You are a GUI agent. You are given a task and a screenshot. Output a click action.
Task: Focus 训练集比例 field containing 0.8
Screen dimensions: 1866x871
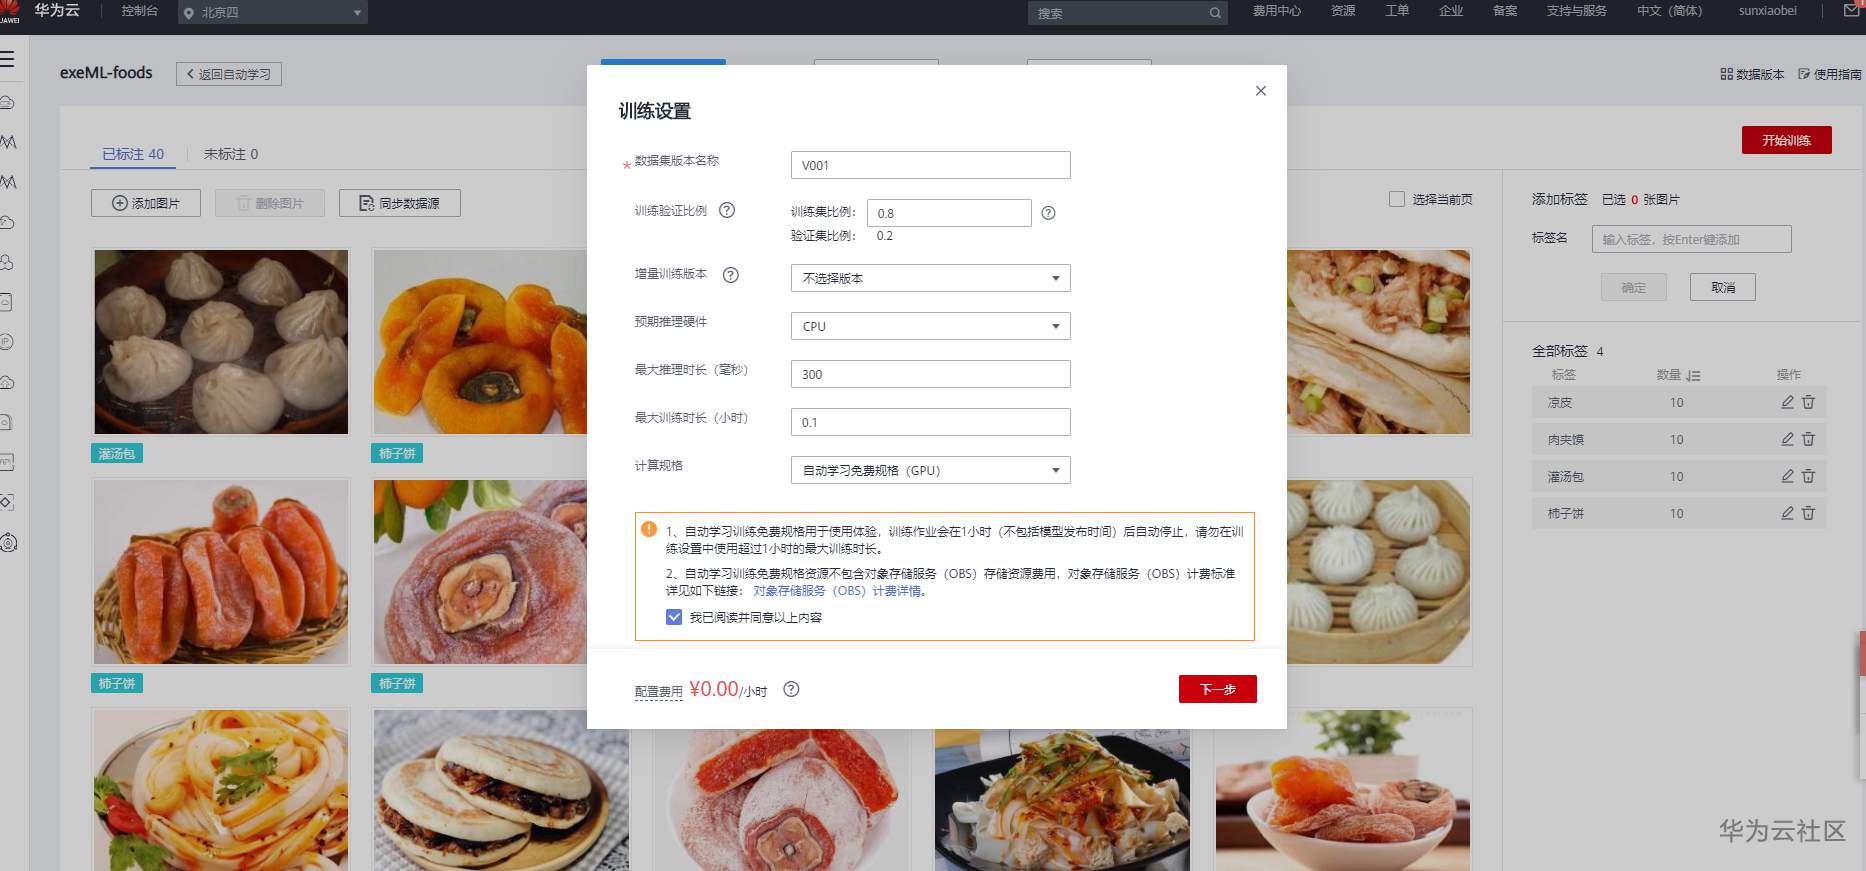[949, 213]
